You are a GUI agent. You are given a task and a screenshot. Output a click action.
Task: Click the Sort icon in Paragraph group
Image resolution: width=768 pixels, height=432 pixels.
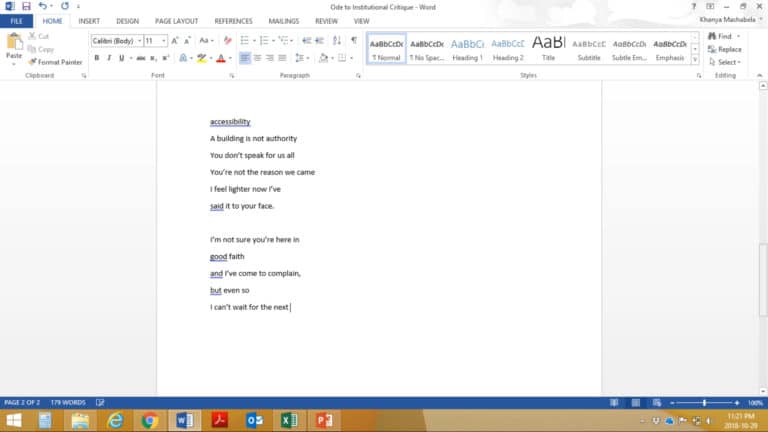coord(337,41)
